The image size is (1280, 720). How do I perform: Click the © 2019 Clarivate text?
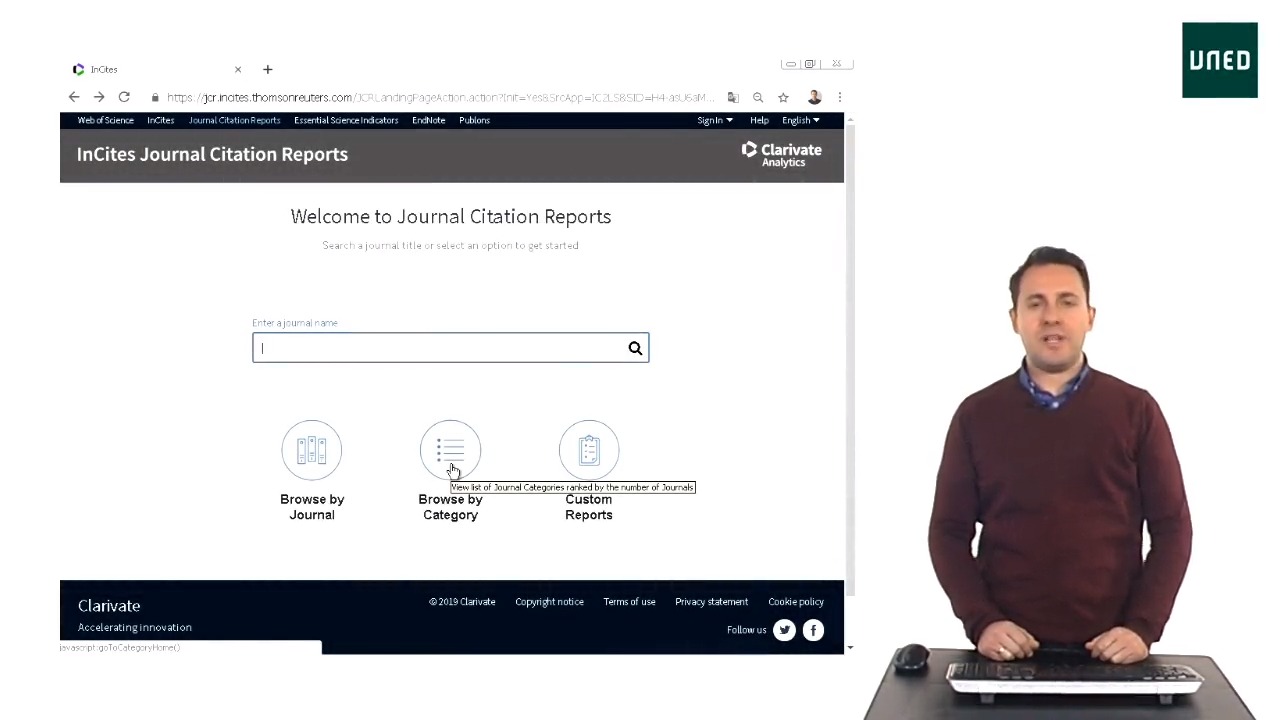[462, 602]
